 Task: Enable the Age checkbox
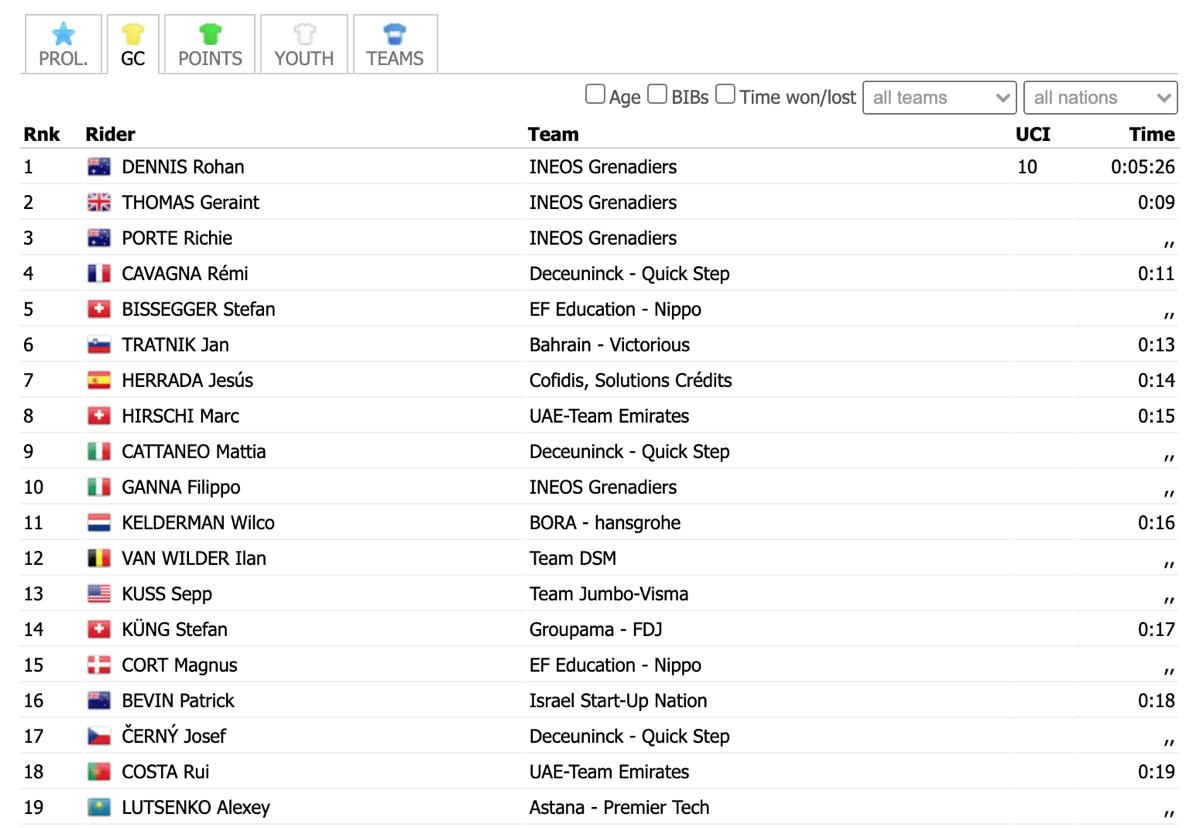click(595, 94)
